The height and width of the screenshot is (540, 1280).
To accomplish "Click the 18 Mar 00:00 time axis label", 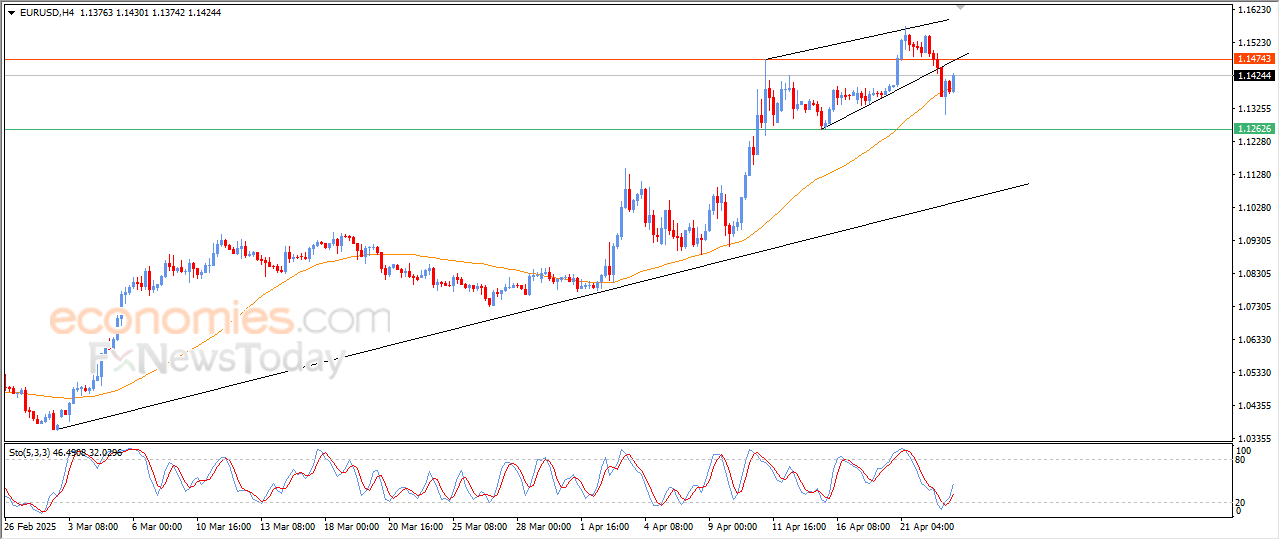I will coord(350,525).
